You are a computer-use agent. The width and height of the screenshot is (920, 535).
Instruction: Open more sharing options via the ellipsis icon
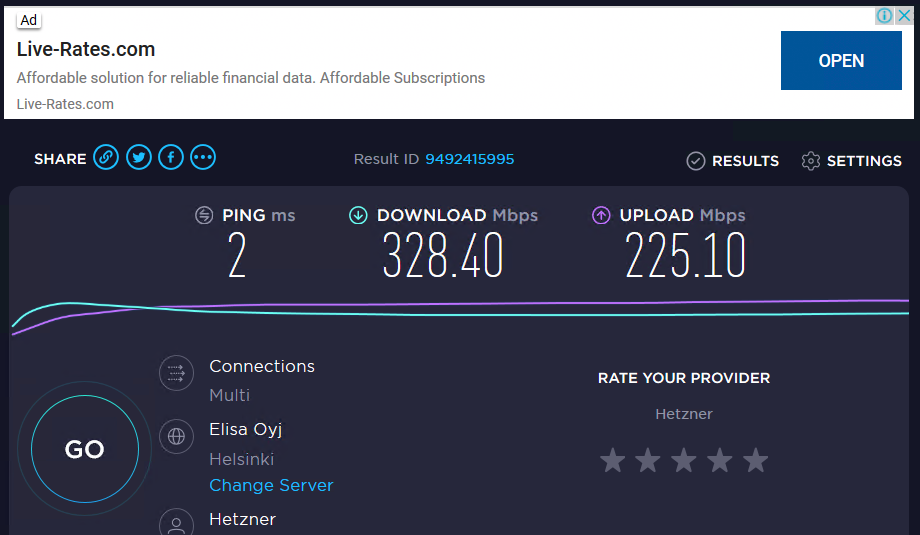pos(203,157)
